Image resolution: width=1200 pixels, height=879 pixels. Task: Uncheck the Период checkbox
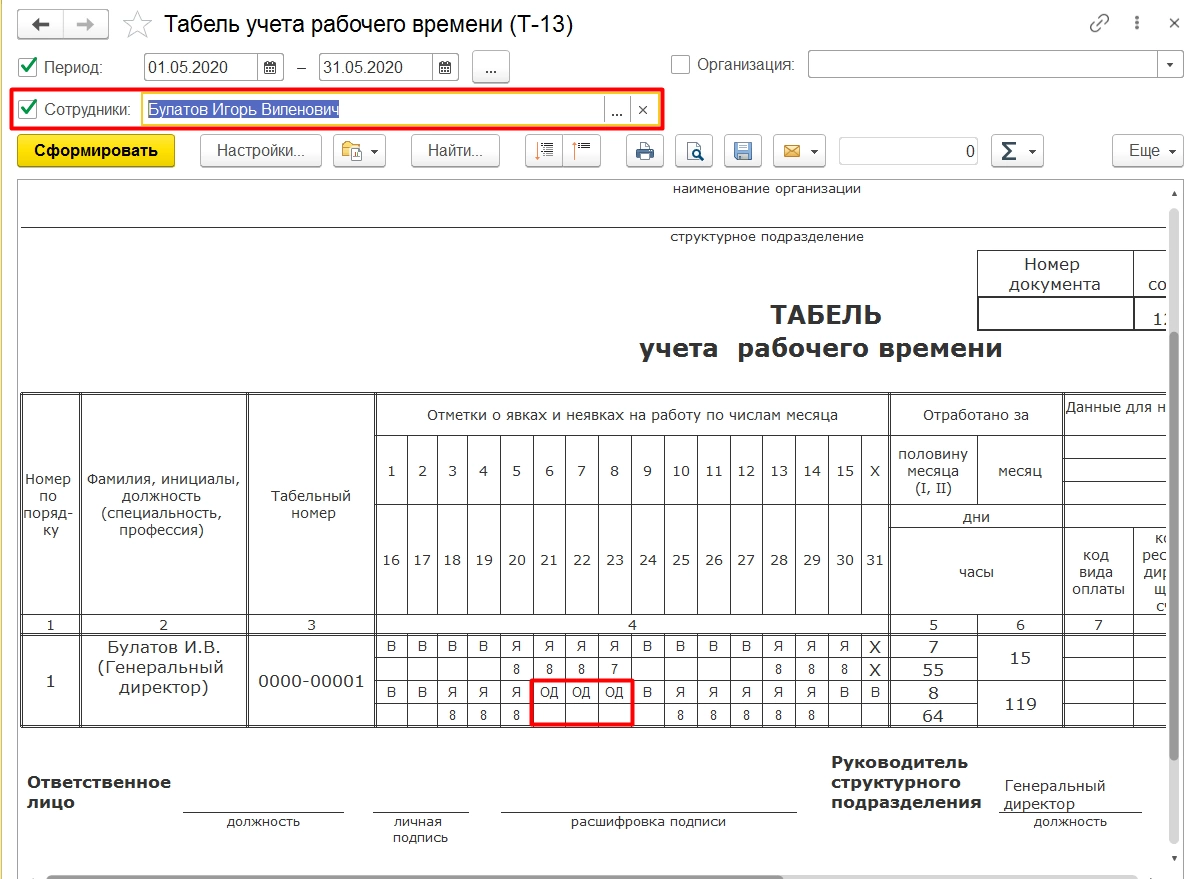tap(28, 67)
